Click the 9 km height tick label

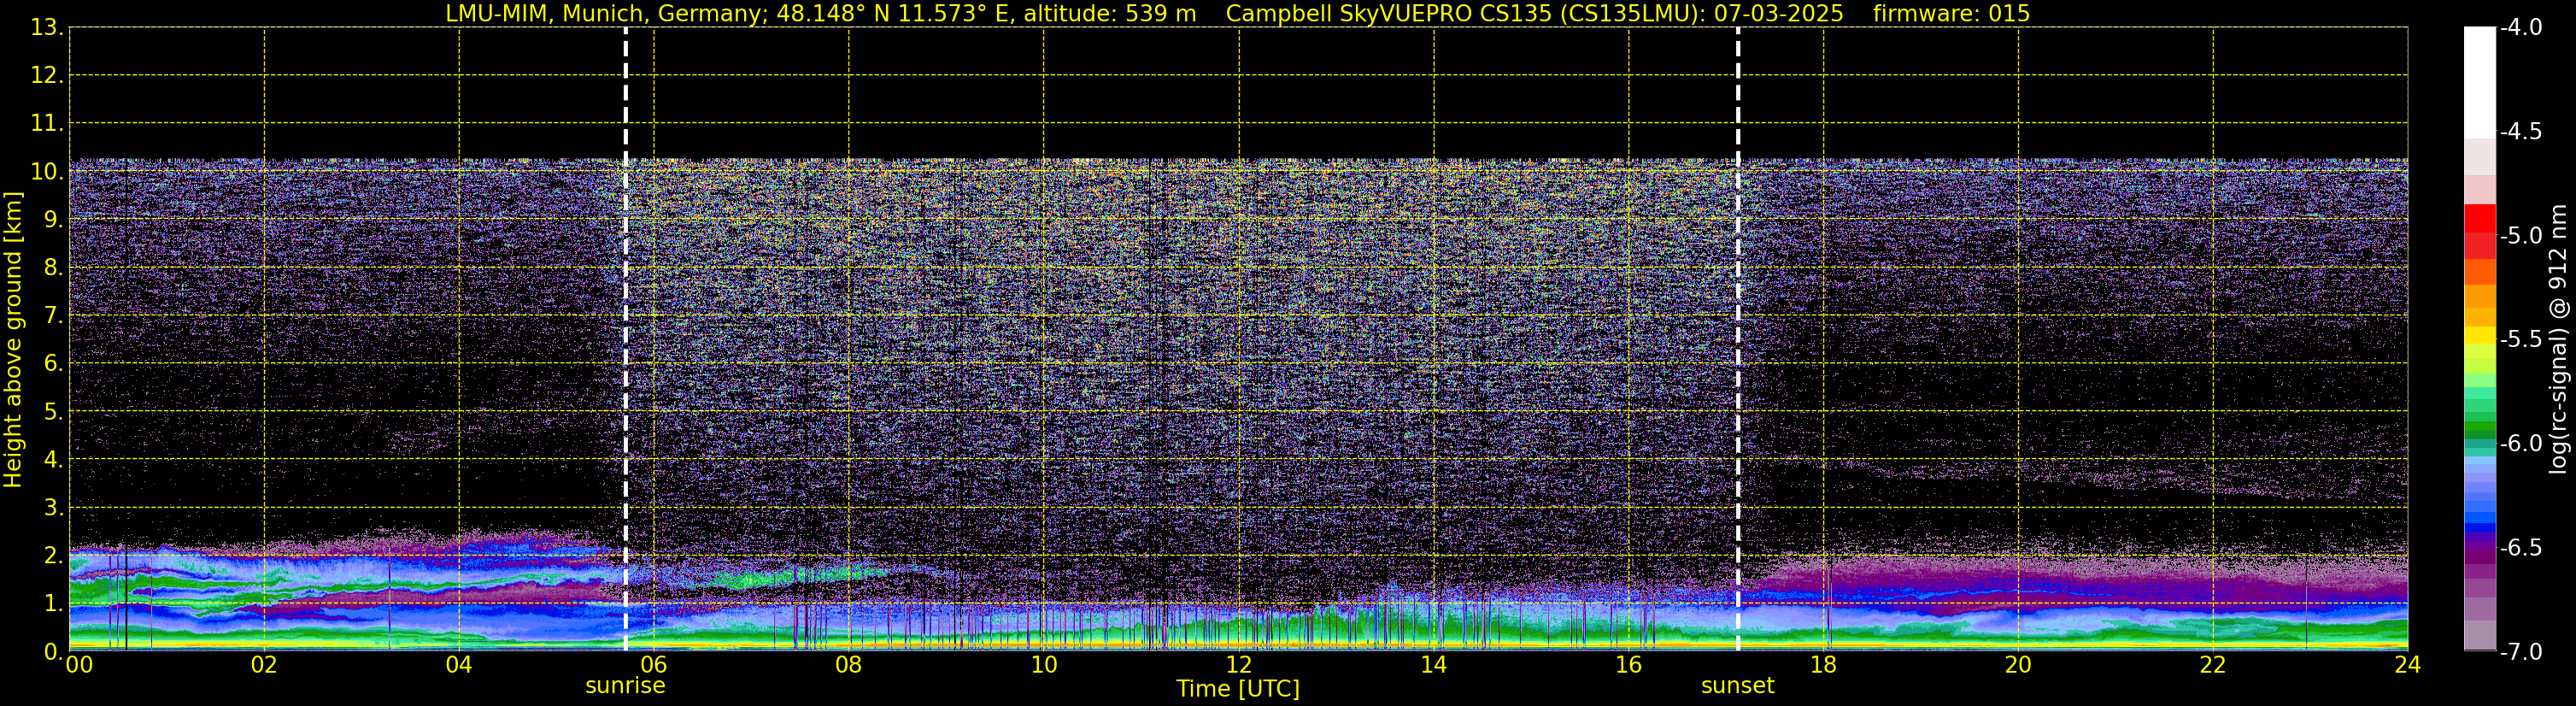click(52, 220)
